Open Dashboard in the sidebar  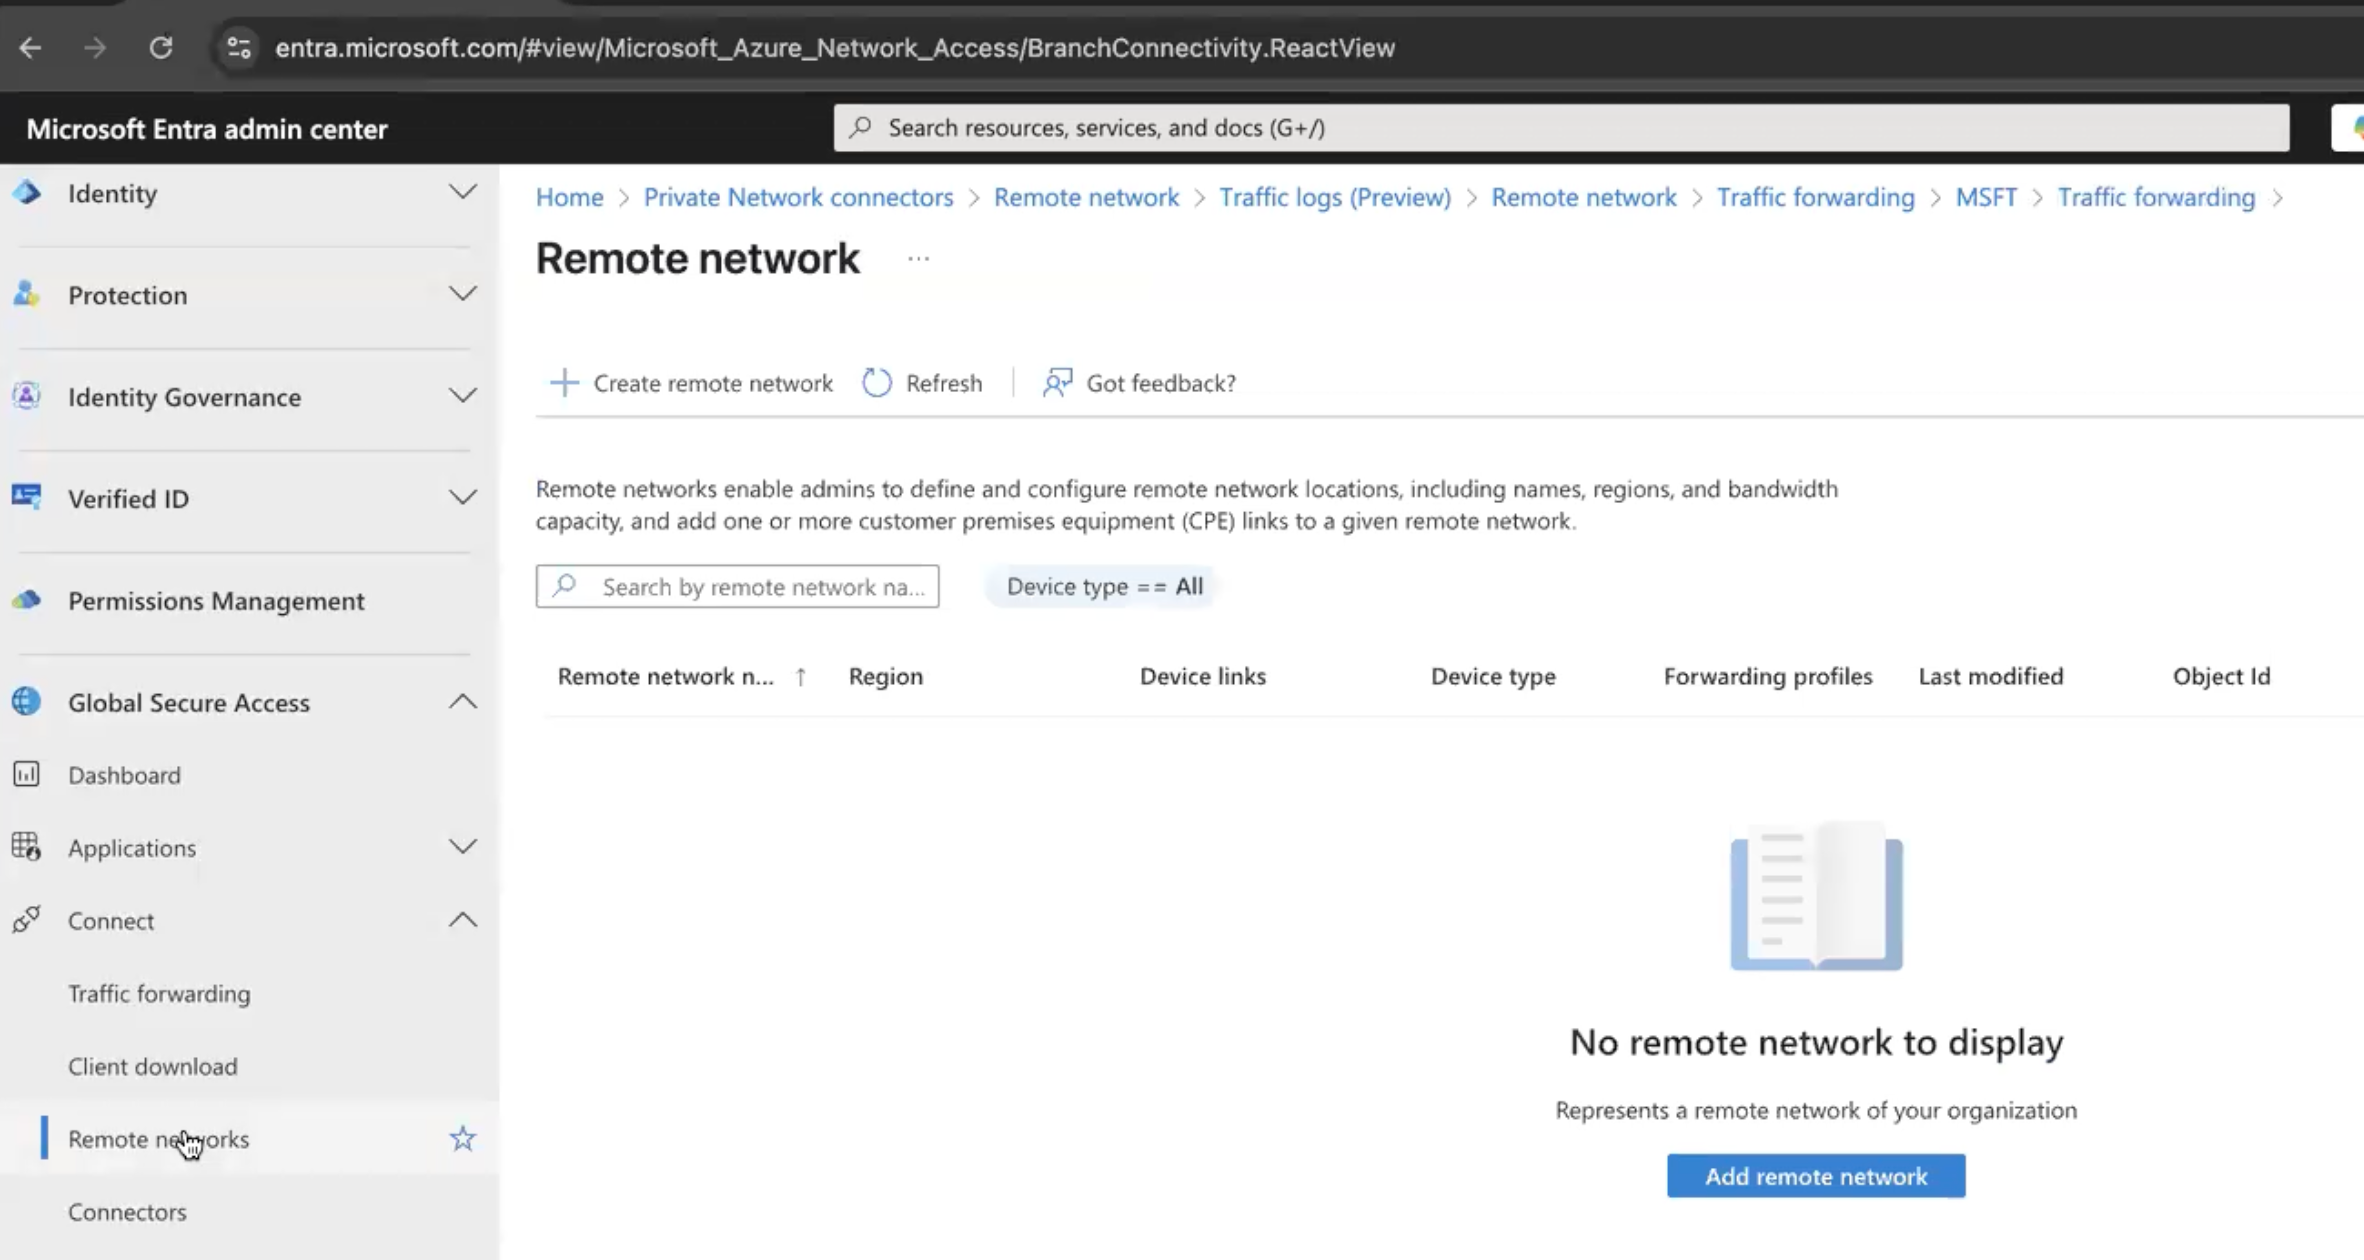[124, 775]
